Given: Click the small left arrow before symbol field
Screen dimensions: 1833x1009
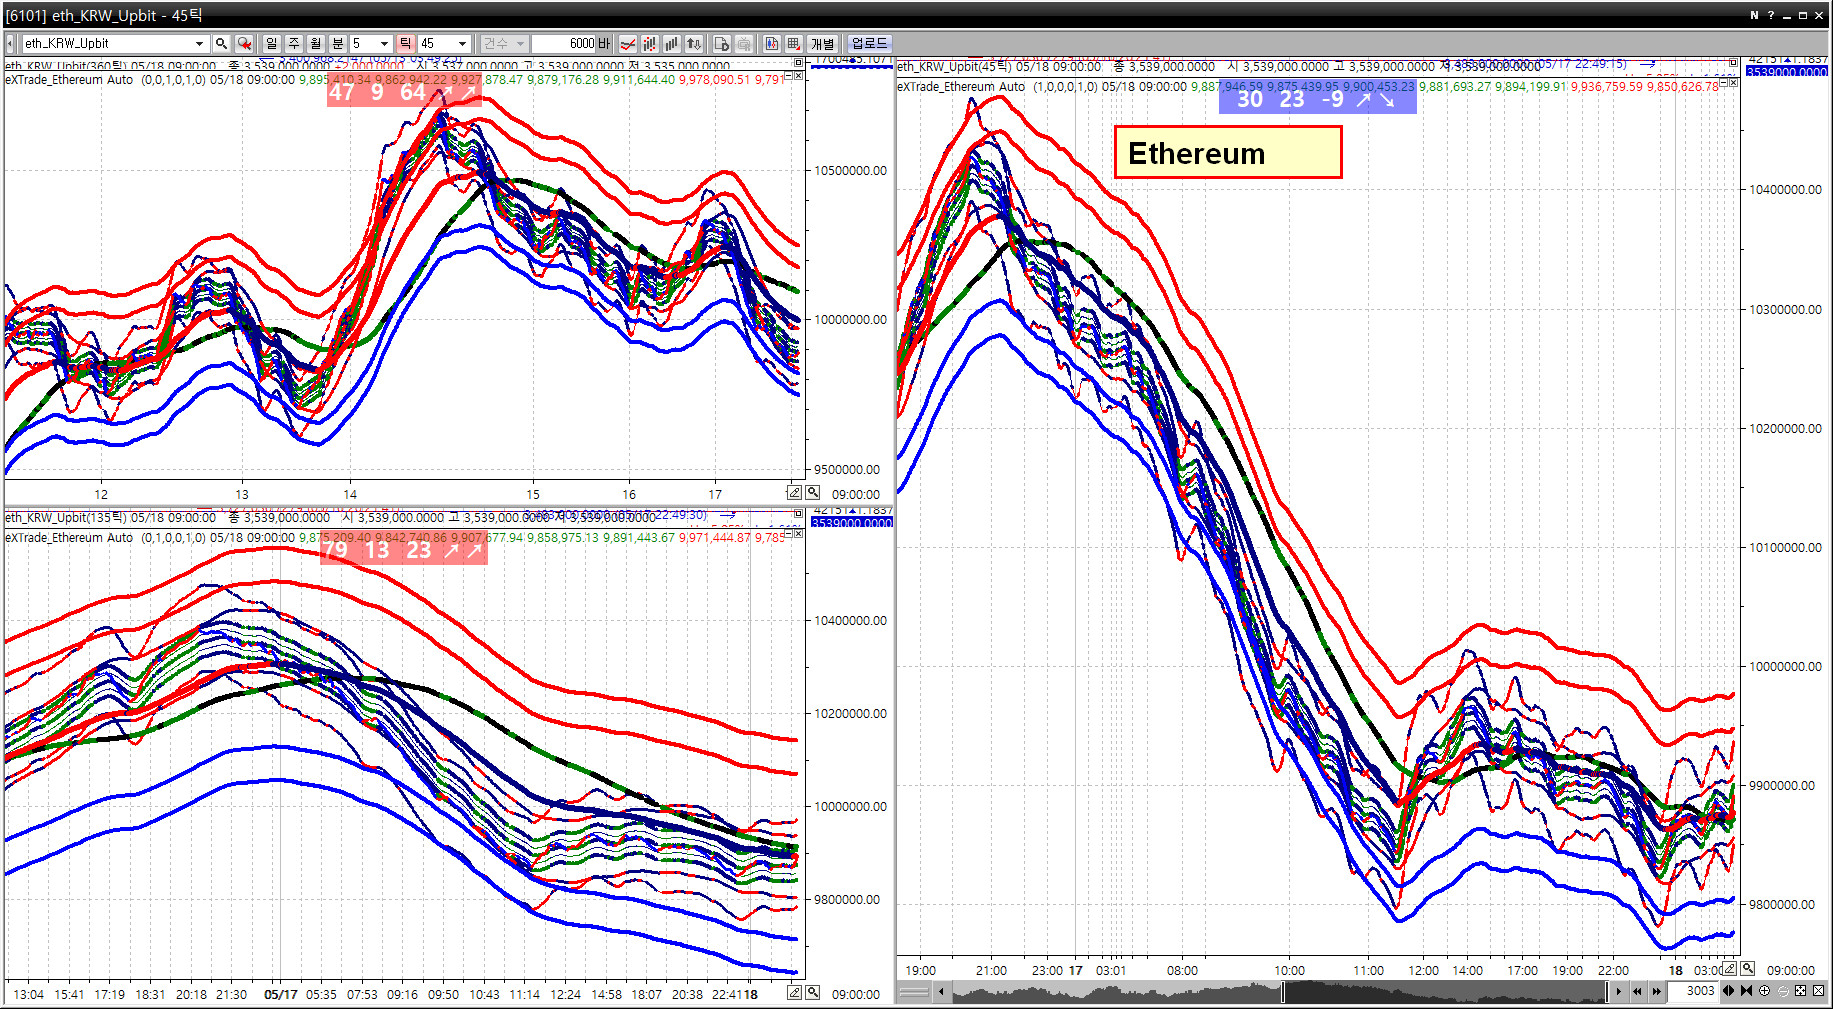Looking at the screenshot, I should tap(10, 43).
